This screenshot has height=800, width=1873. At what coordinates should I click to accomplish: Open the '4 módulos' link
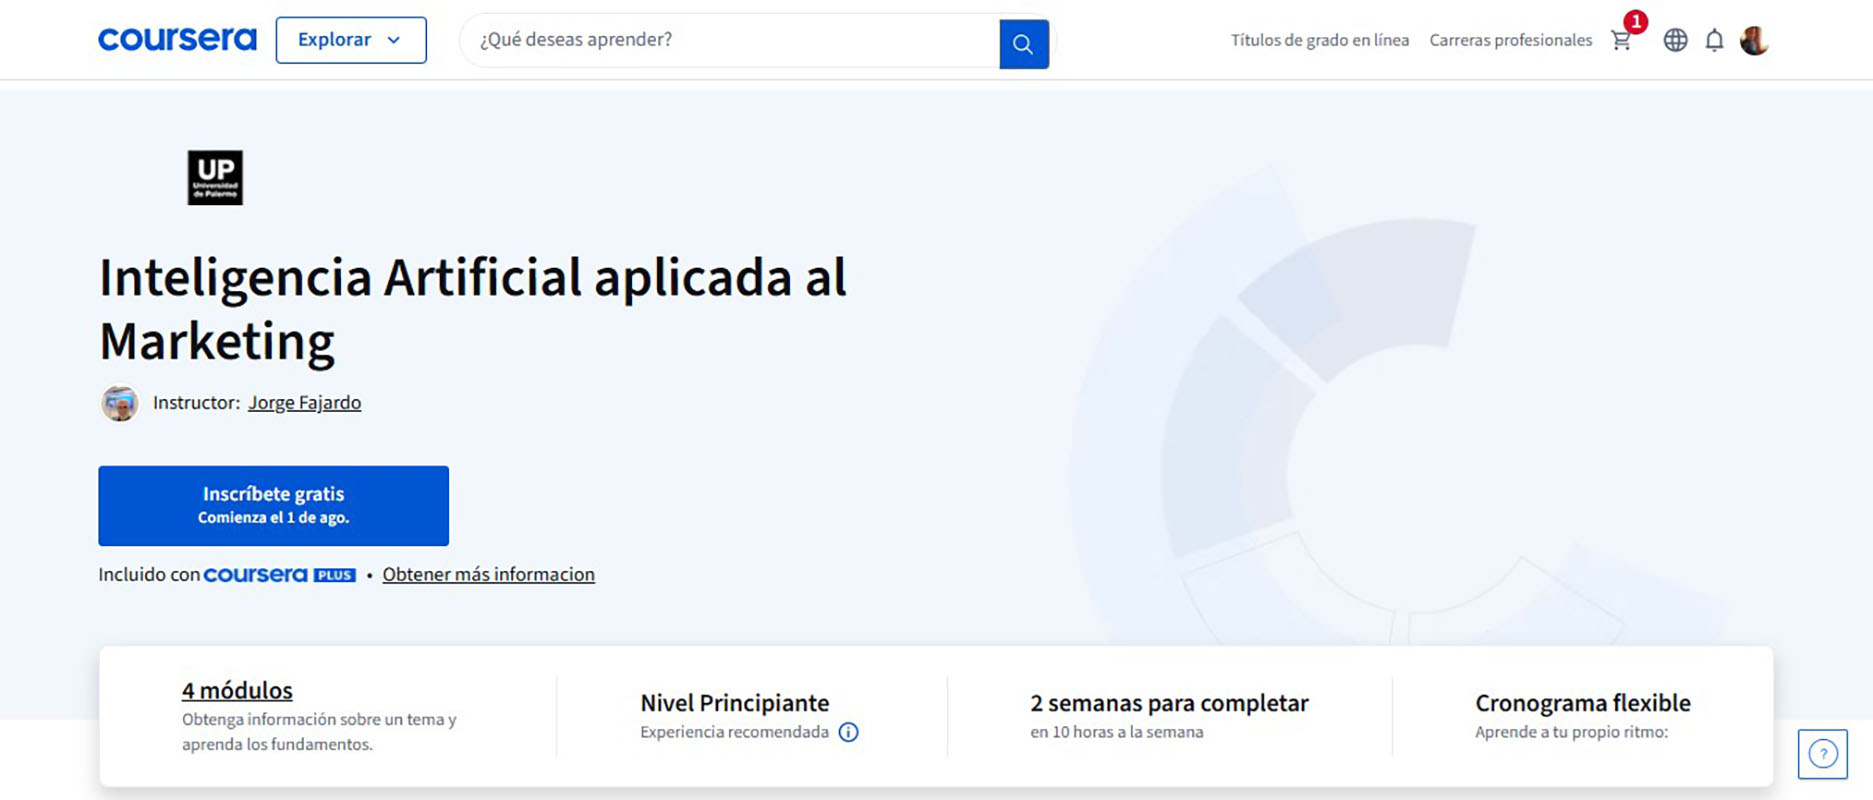pyautogui.click(x=237, y=690)
